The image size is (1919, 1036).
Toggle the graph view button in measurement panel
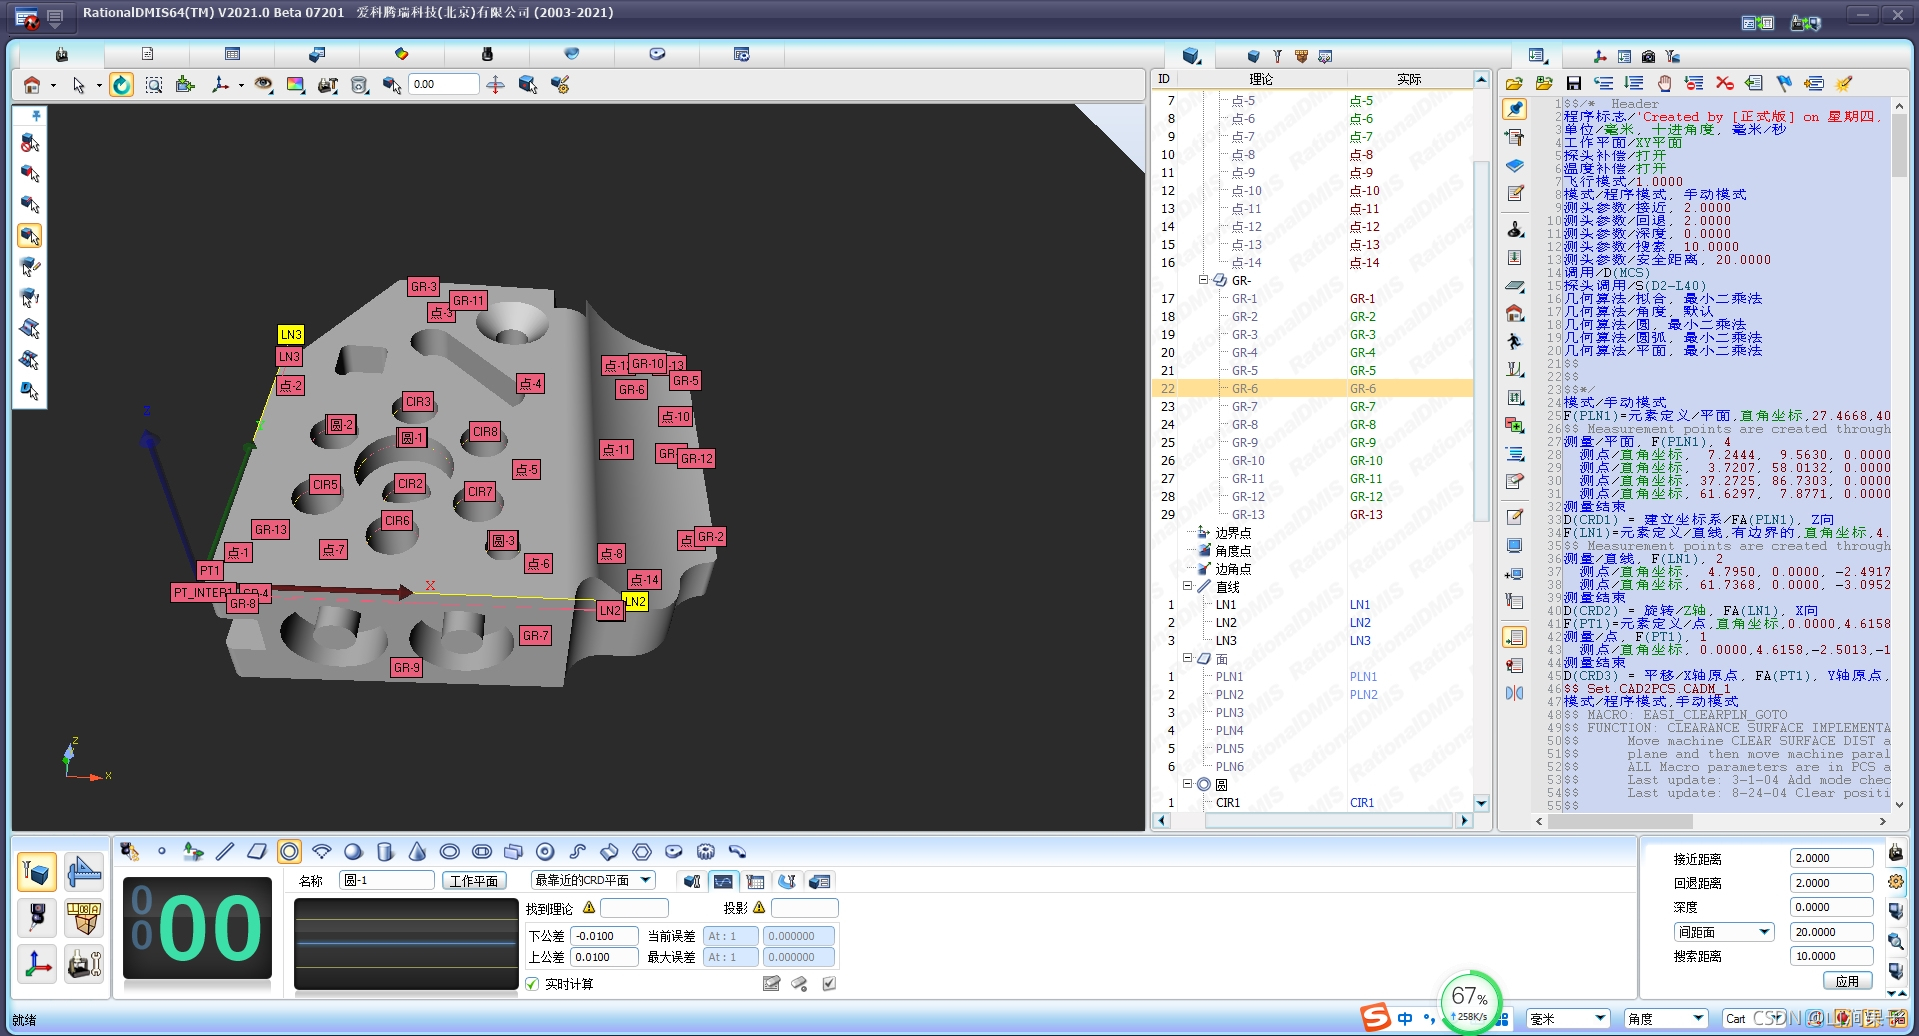723,881
